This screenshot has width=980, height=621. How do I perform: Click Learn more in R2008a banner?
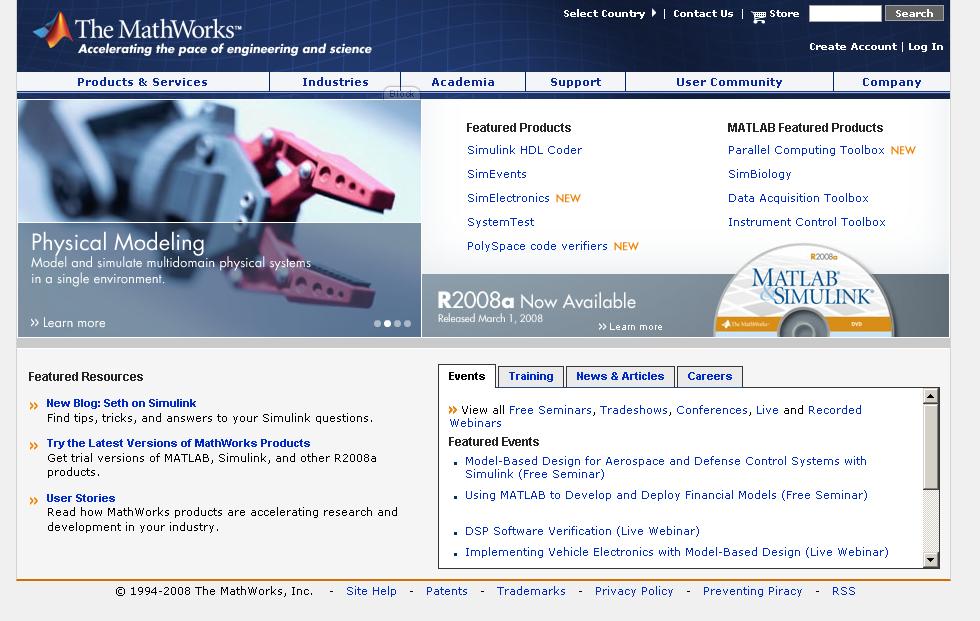click(630, 327)
